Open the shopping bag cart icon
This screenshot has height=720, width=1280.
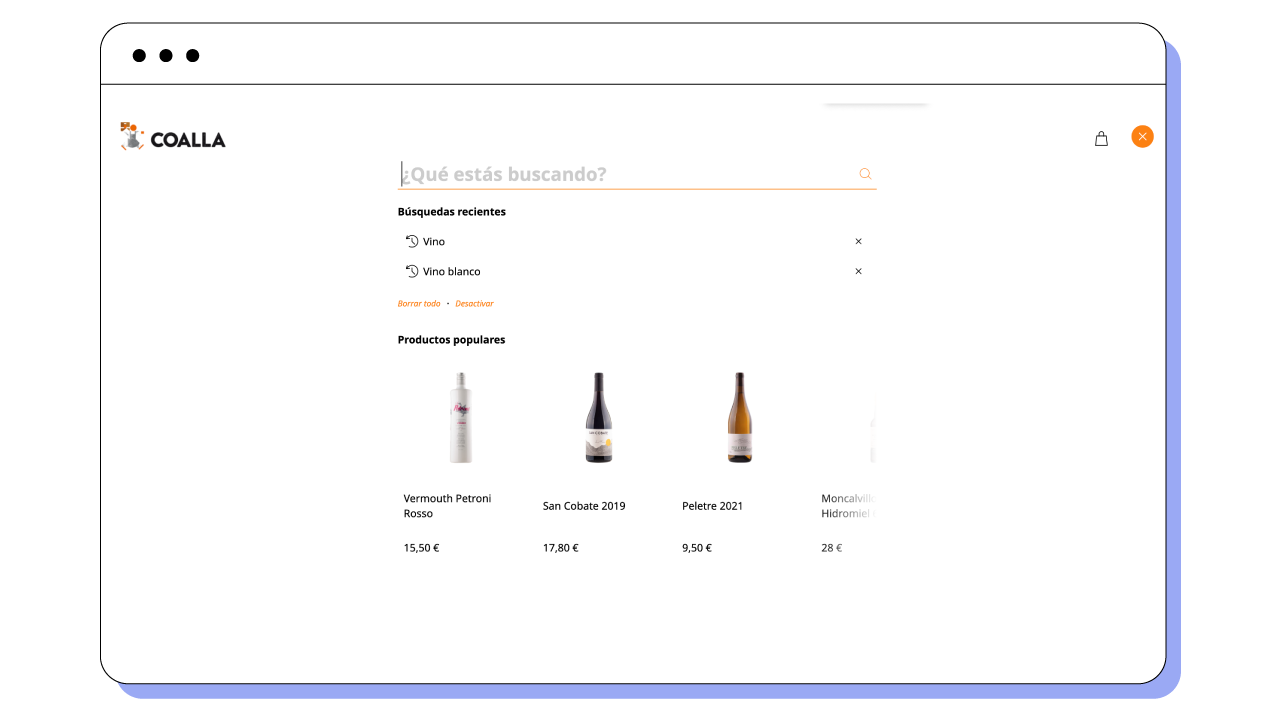(x=1101, y=139)
